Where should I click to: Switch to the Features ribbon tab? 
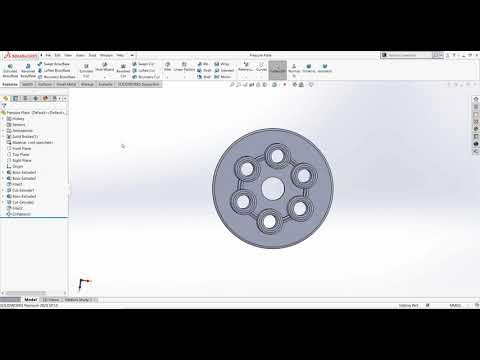(10, 84)
